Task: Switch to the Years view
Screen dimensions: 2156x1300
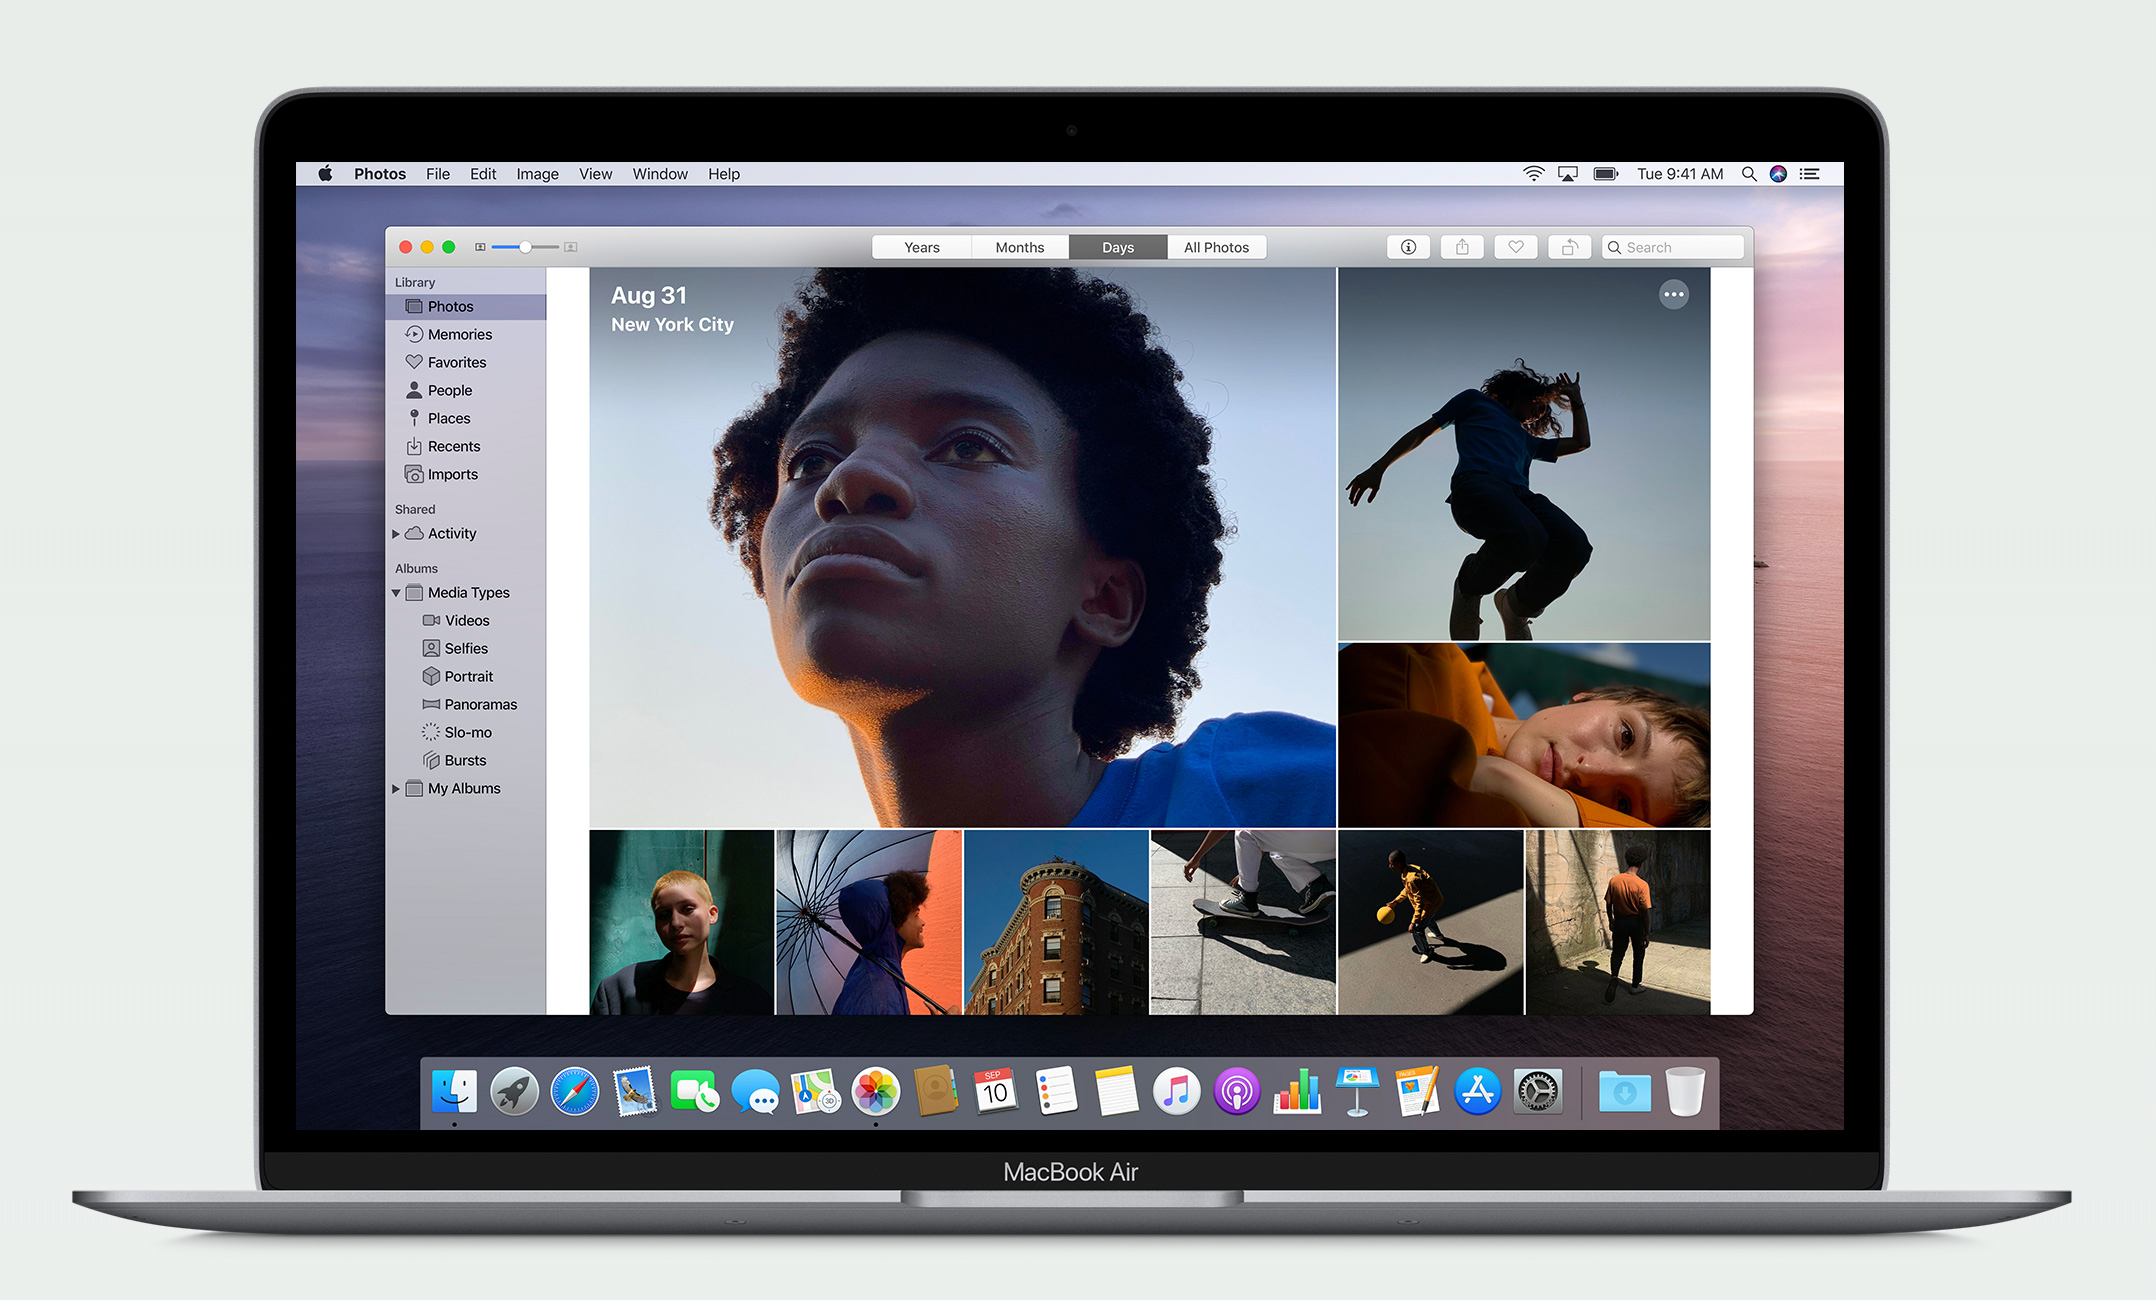Action: [921, 247]
